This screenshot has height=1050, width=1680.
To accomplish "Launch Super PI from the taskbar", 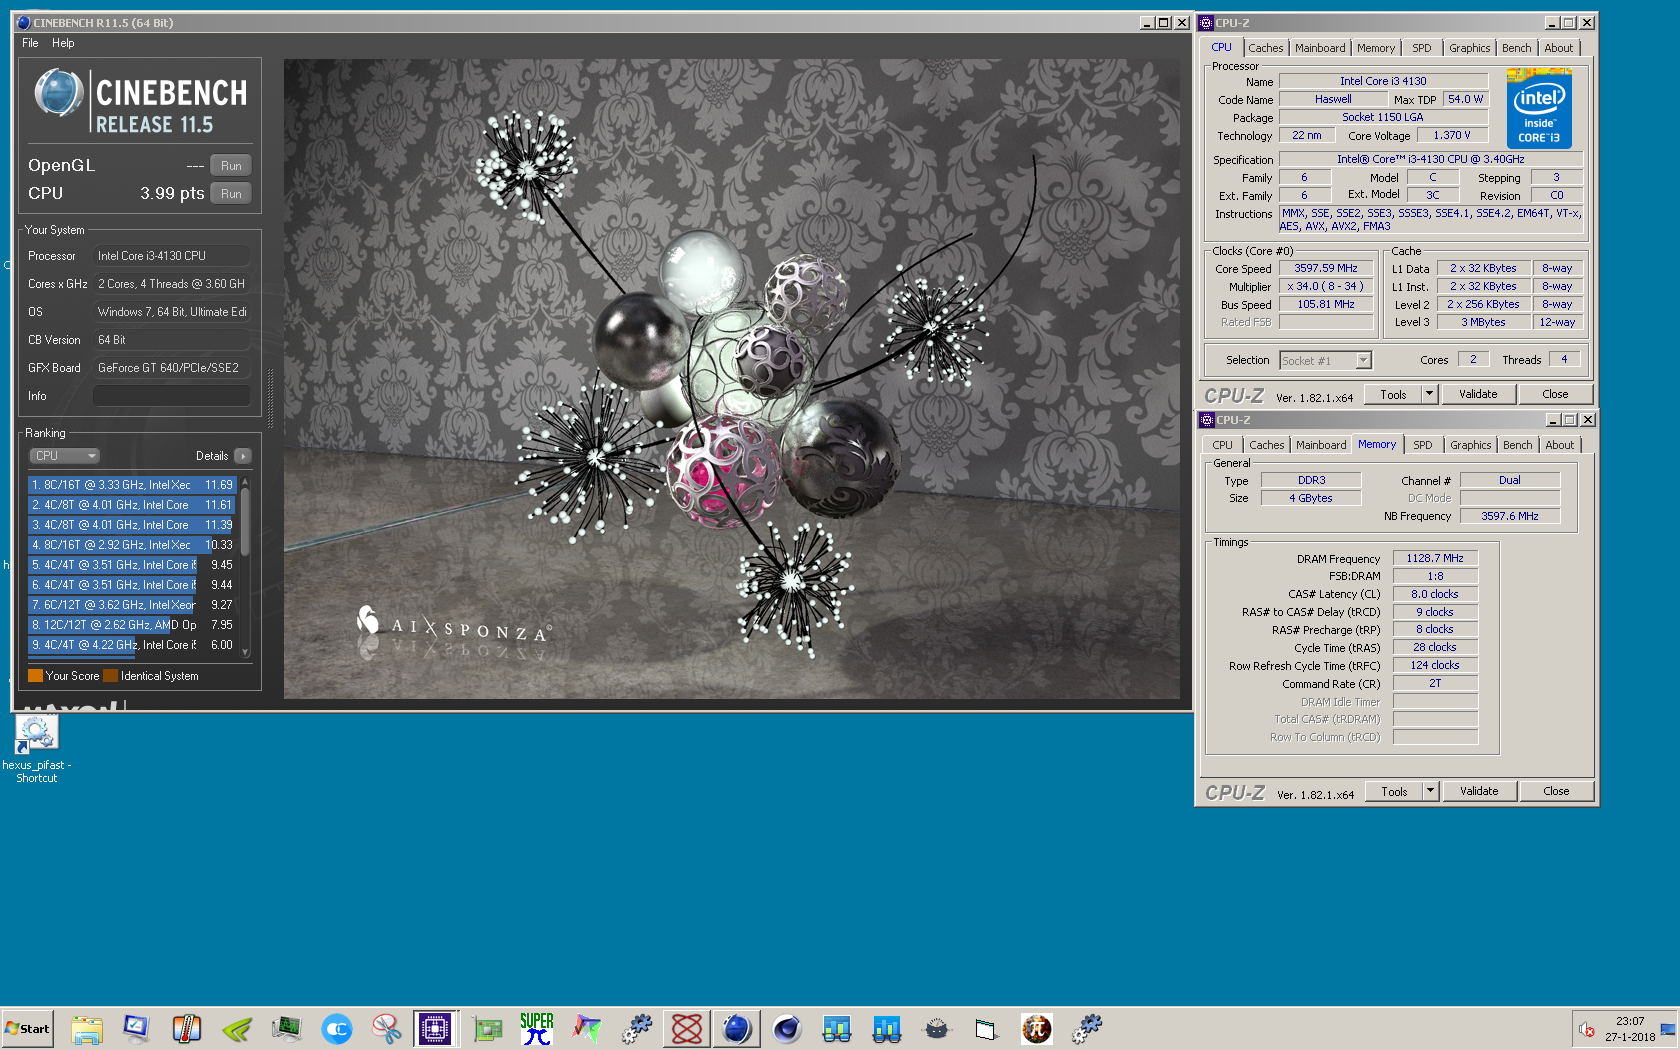I will (x=537, y=1029).
